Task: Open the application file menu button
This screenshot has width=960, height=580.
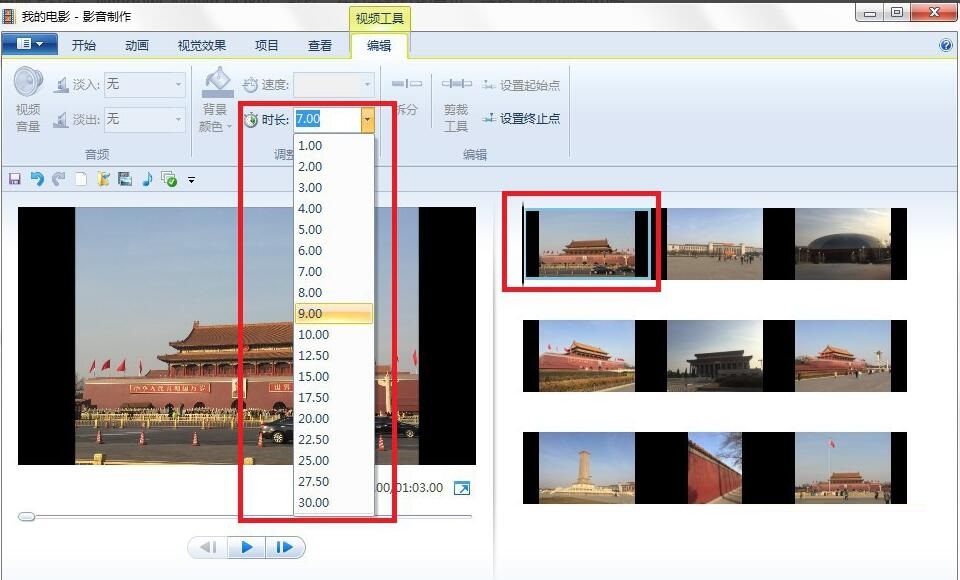Action: click(29, 44)
